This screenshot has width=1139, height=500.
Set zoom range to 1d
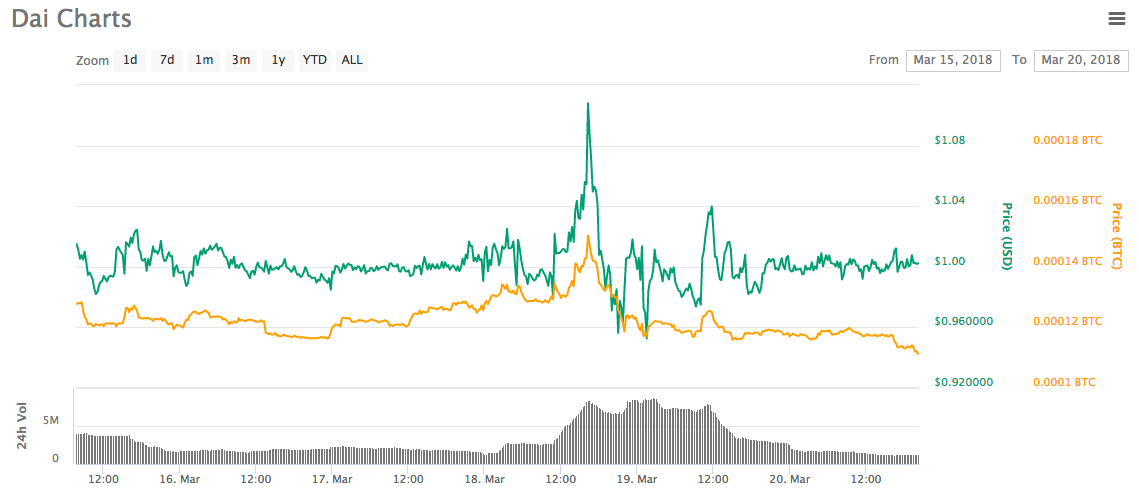tap(130, 60)
